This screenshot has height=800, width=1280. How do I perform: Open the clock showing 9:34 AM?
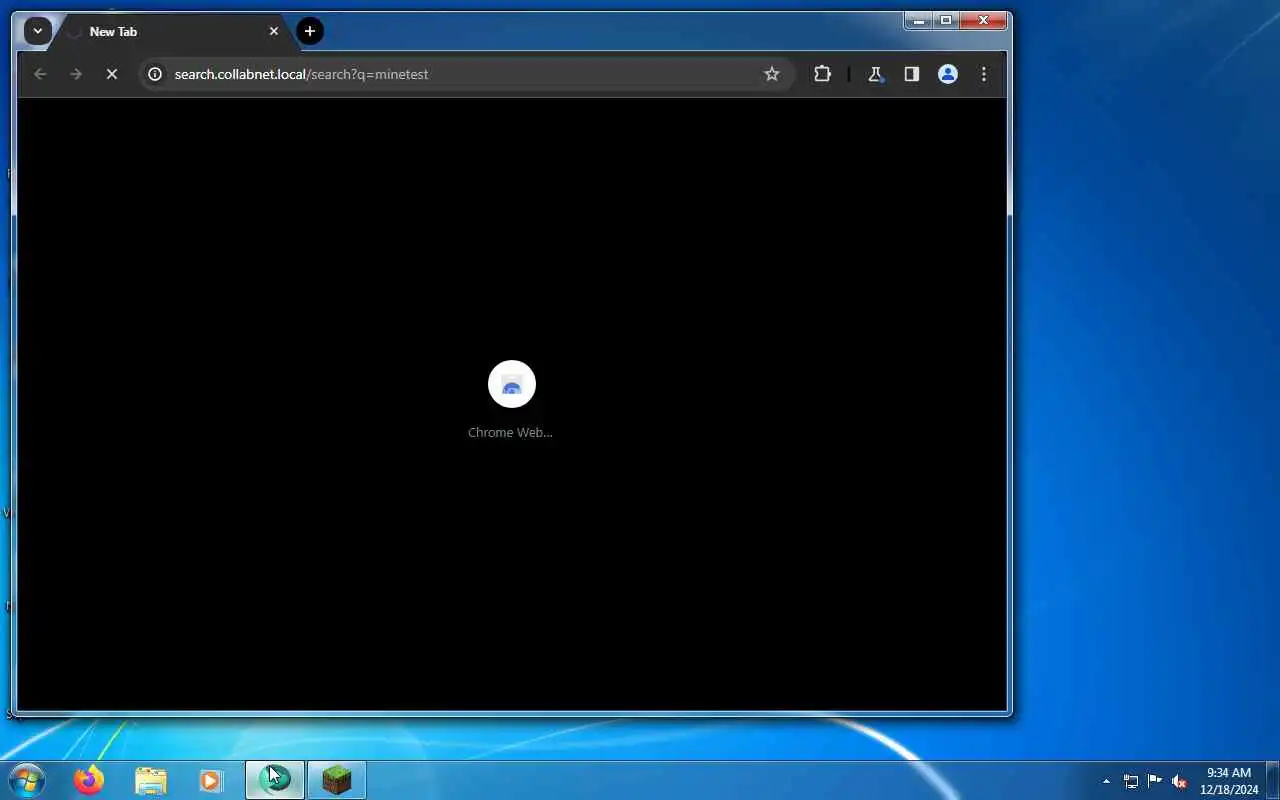tap(1229, 781)
